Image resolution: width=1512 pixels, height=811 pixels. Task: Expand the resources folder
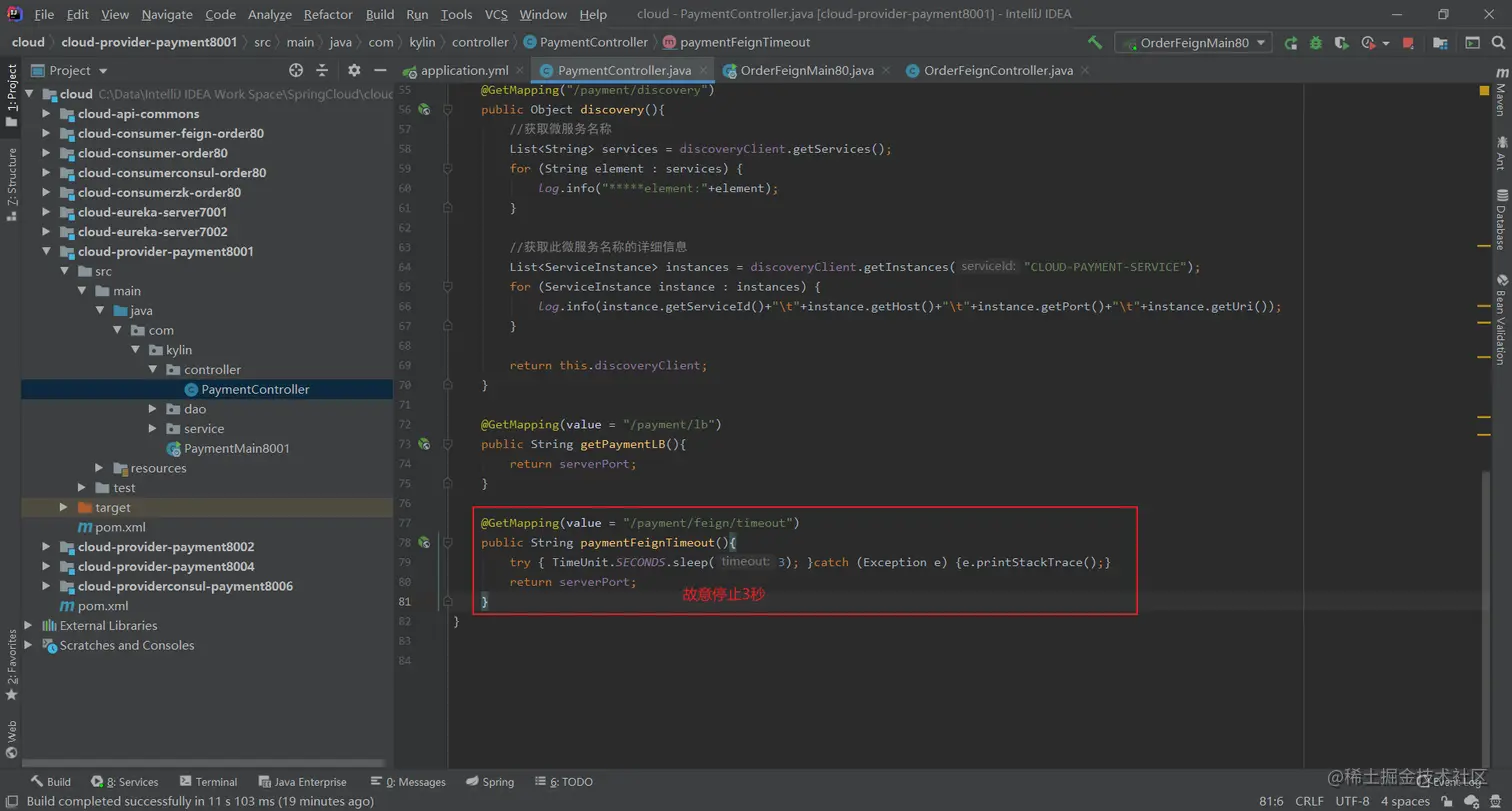coord(99,468)
